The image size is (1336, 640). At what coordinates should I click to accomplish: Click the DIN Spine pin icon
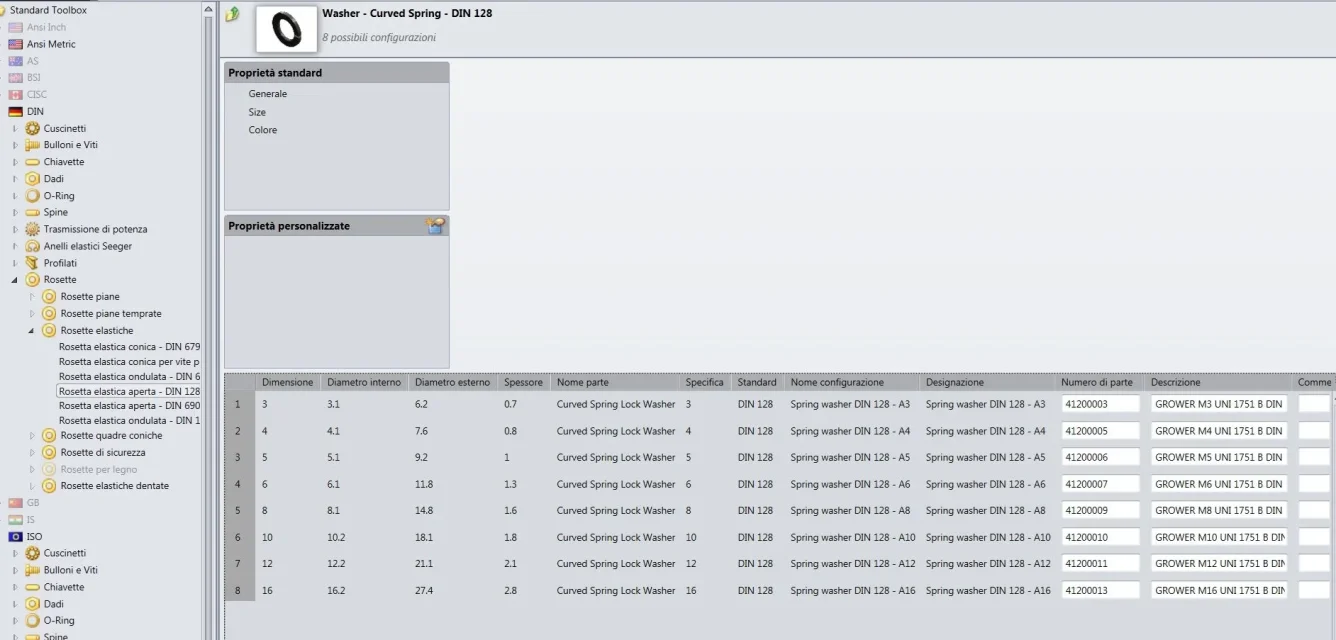(x=32, y=212)
